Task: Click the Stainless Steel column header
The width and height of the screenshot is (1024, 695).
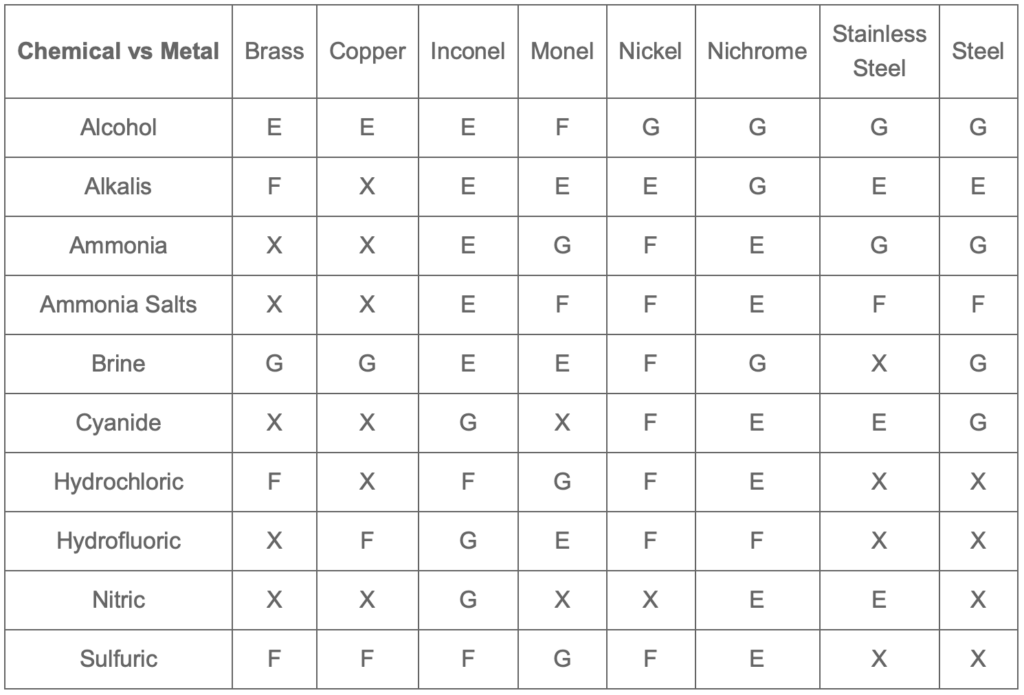Action: tap(879, 52)
